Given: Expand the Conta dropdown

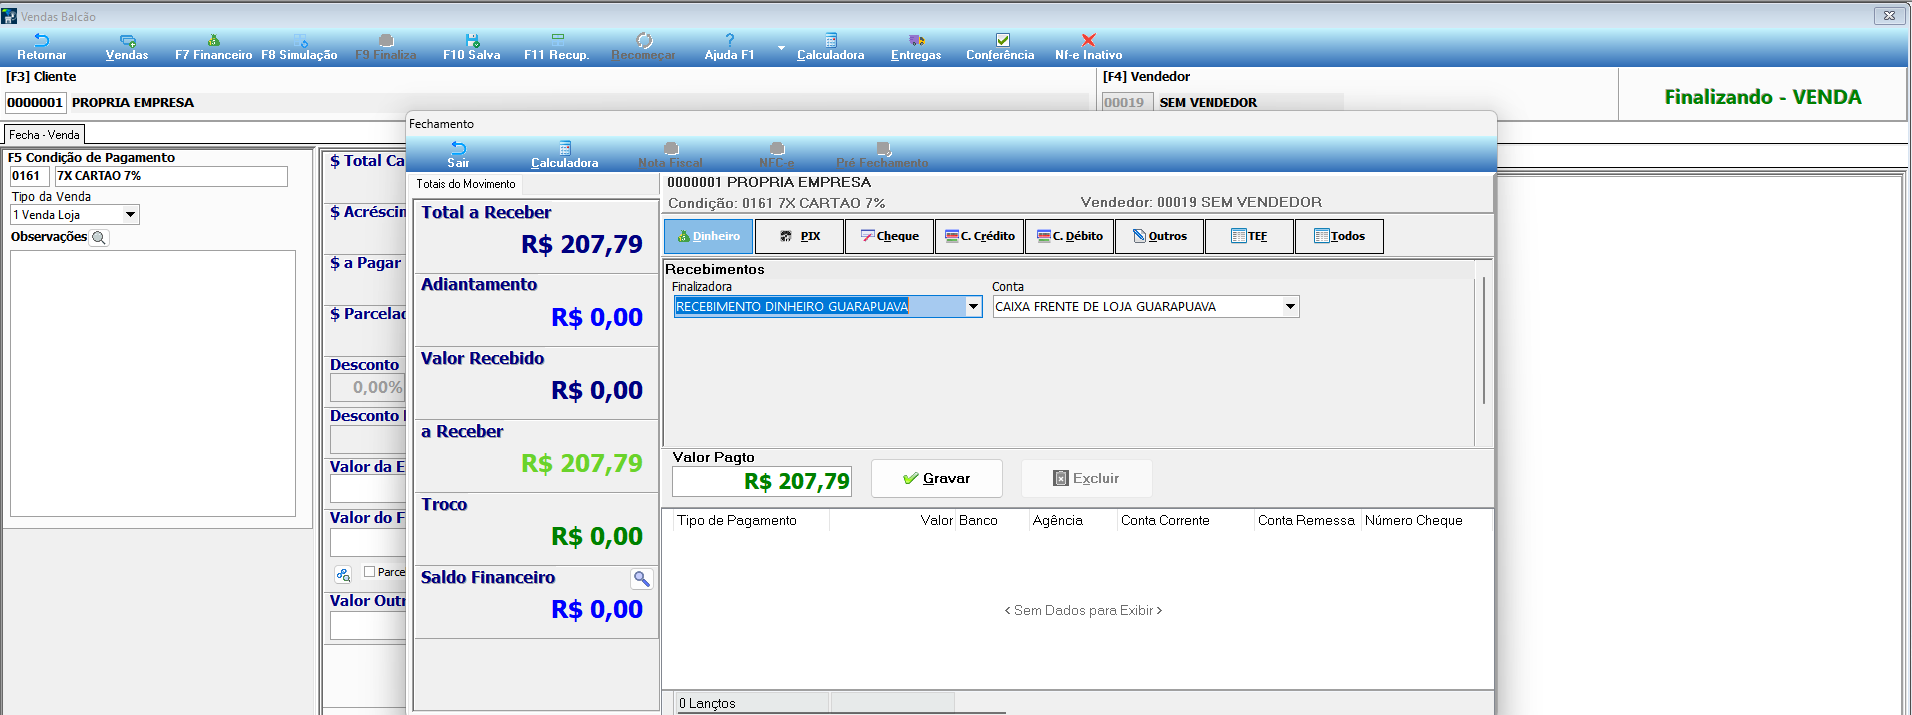Looking at the screenshot, I should tap(1290, 307).
